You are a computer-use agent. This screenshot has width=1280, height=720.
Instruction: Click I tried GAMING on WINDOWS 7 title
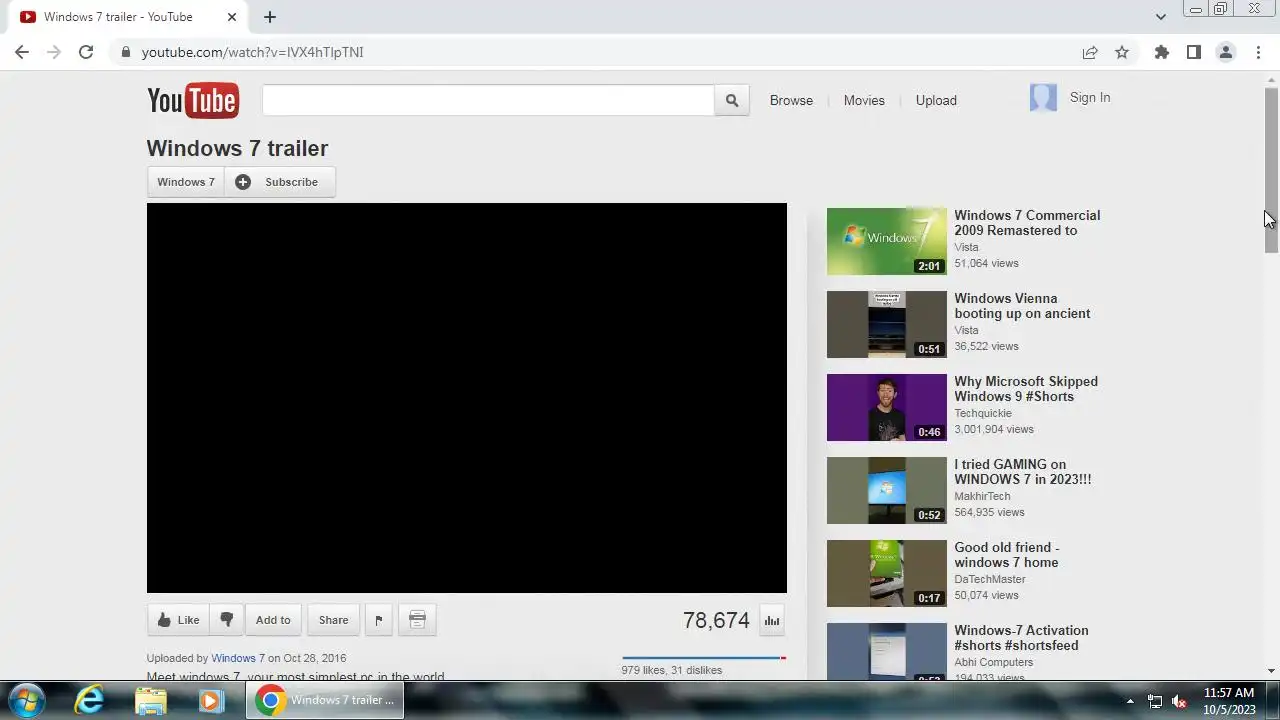point(1023,471)
